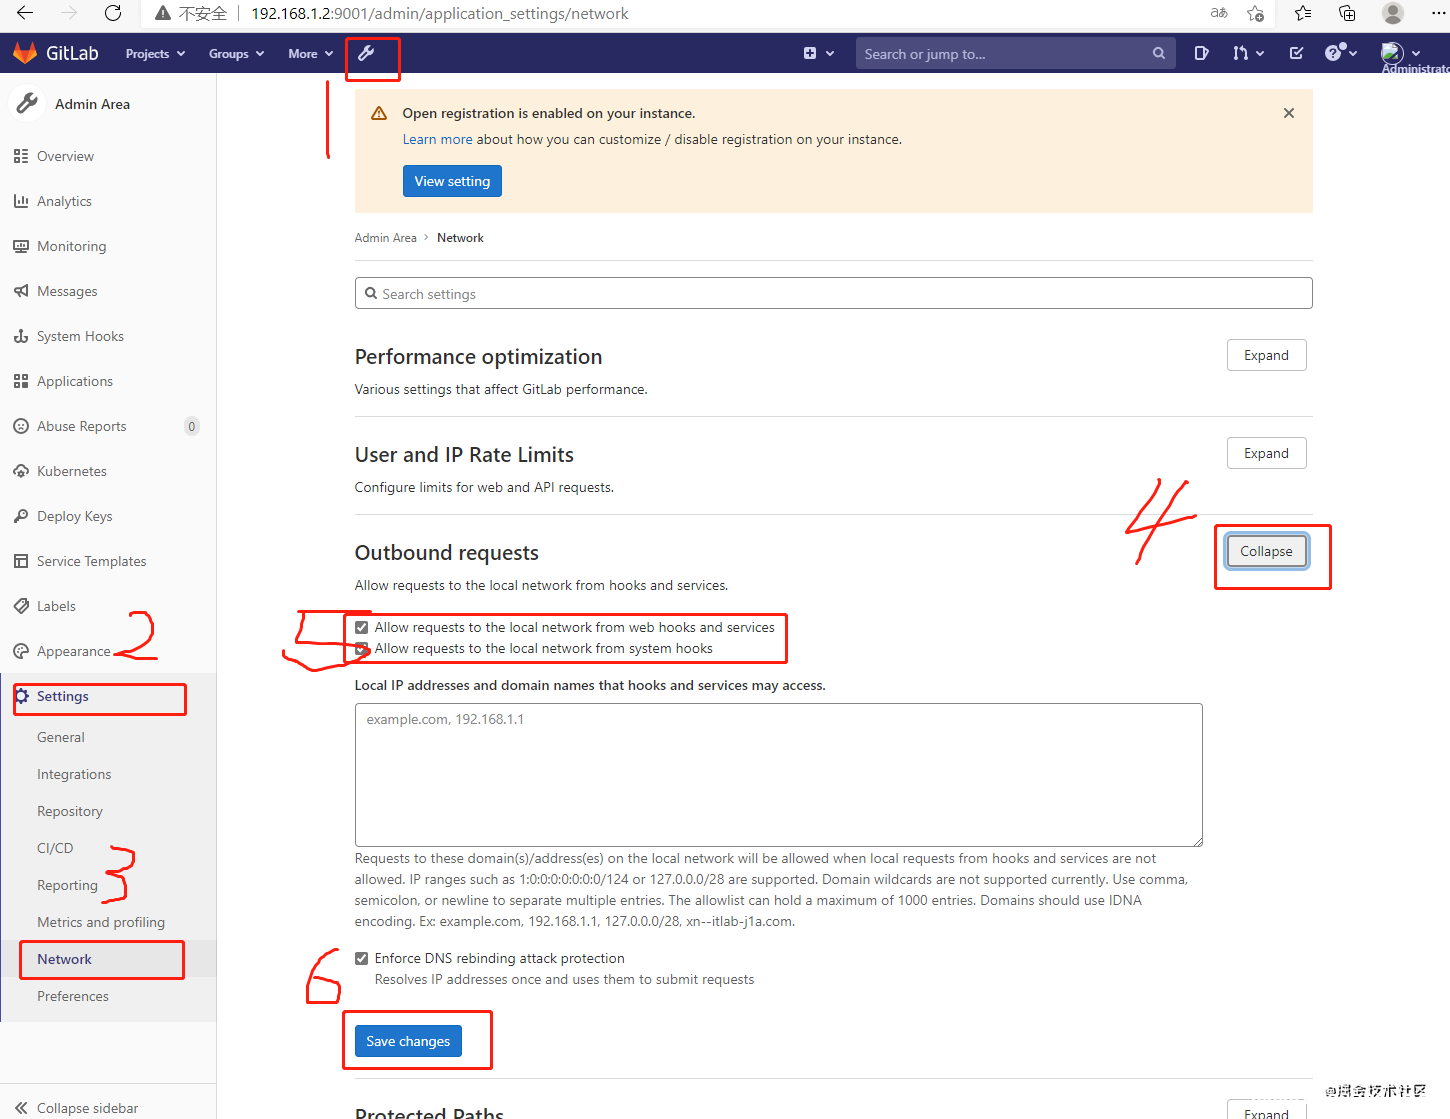Select Deploy Keys in the sidebar

coord(74,515)
